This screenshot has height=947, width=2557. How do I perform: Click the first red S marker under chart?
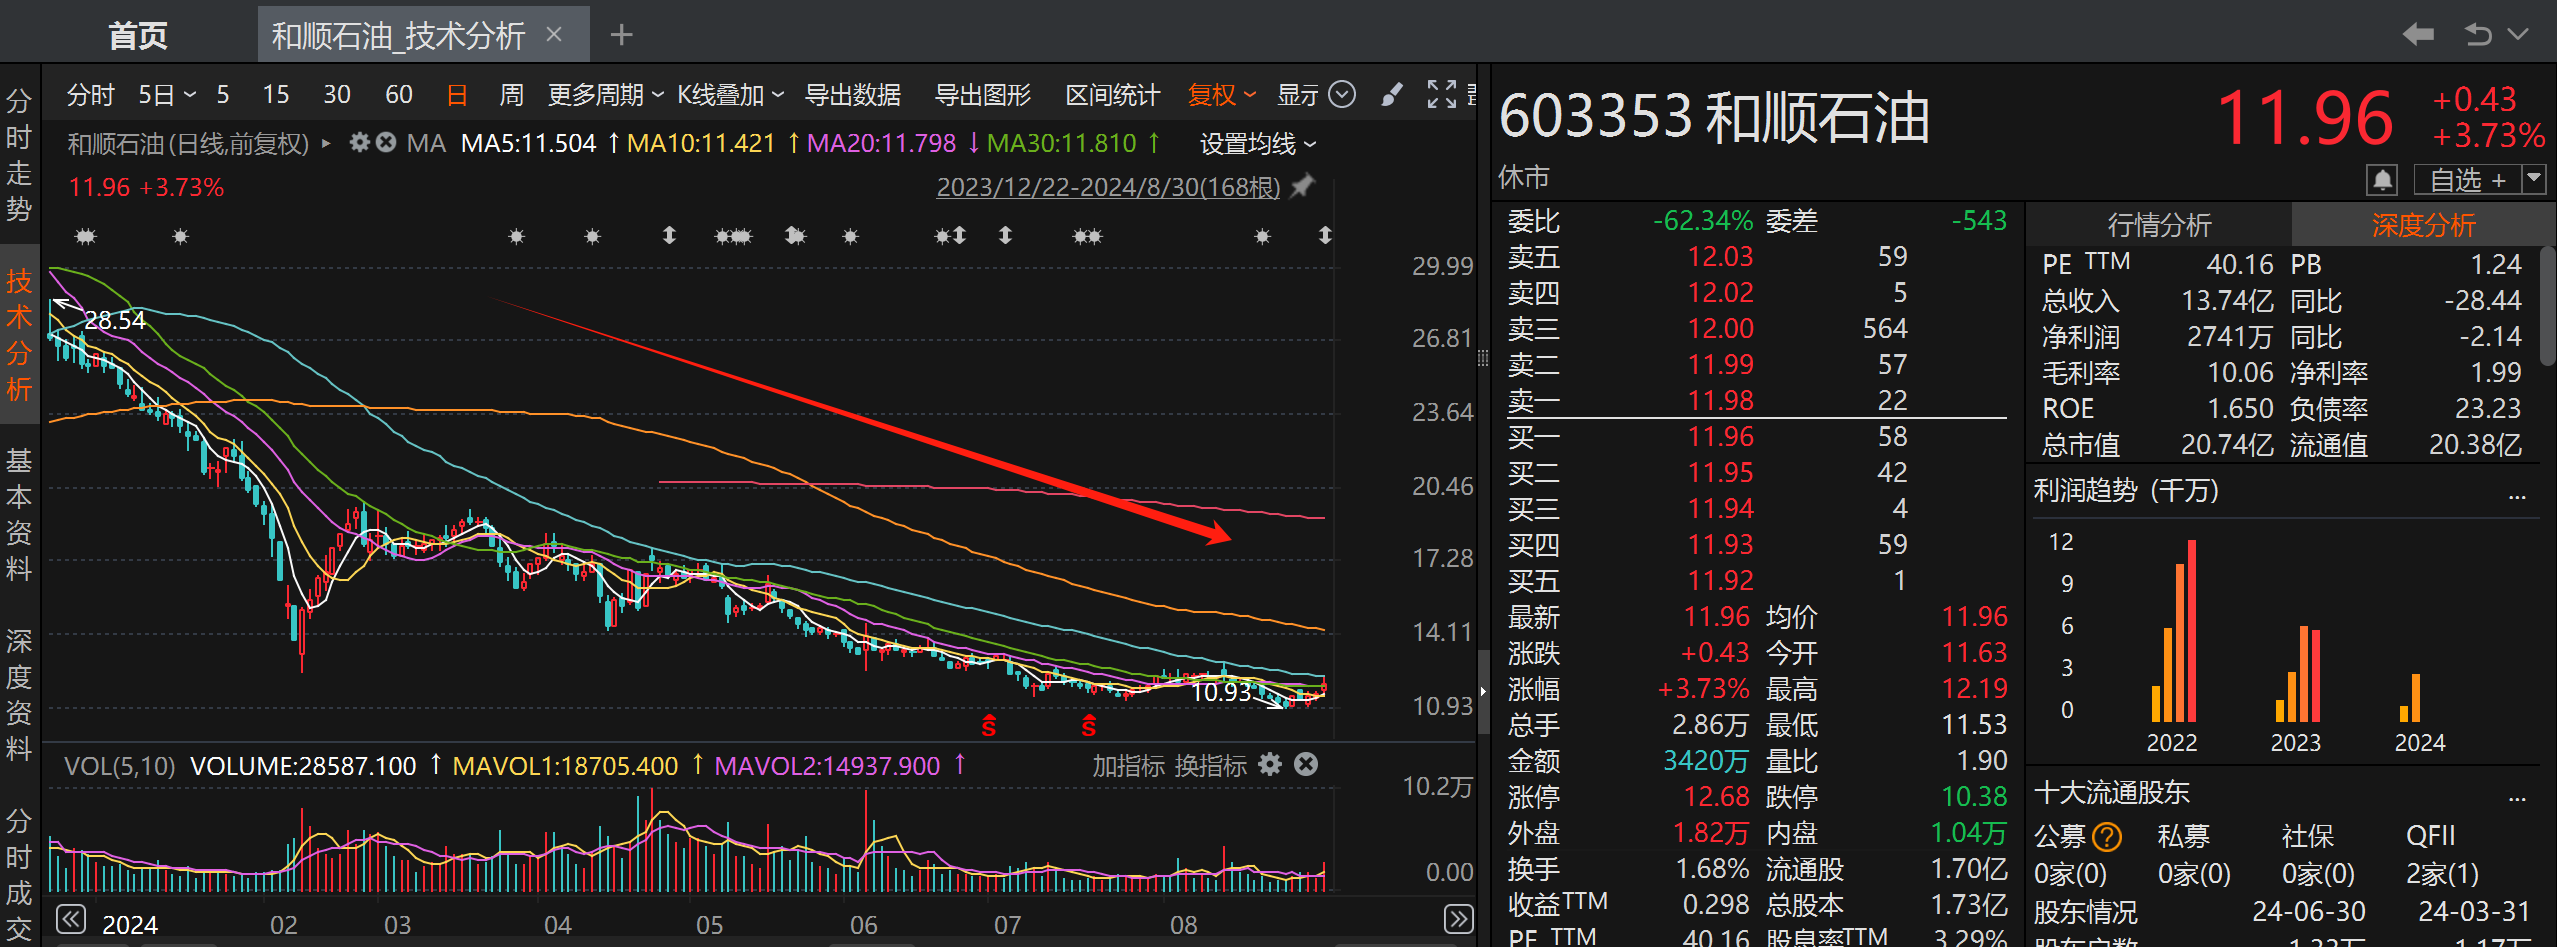(989, 726)
